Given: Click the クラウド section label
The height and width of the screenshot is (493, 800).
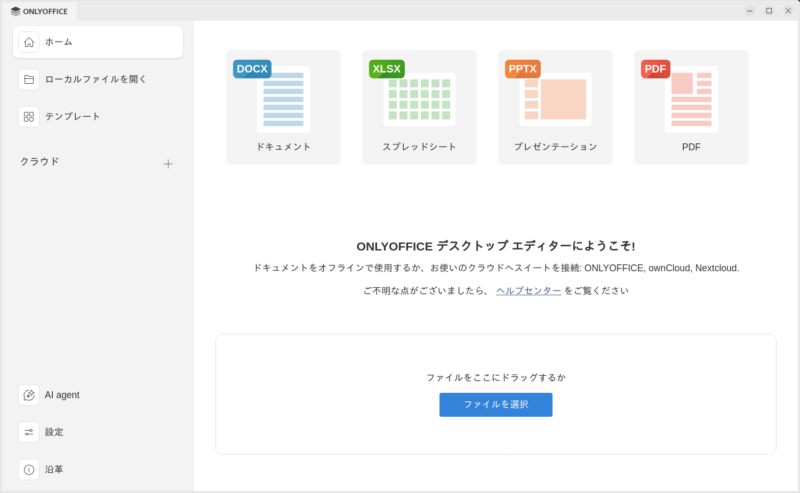Looking at the screenshot, I should pos(40,162).
